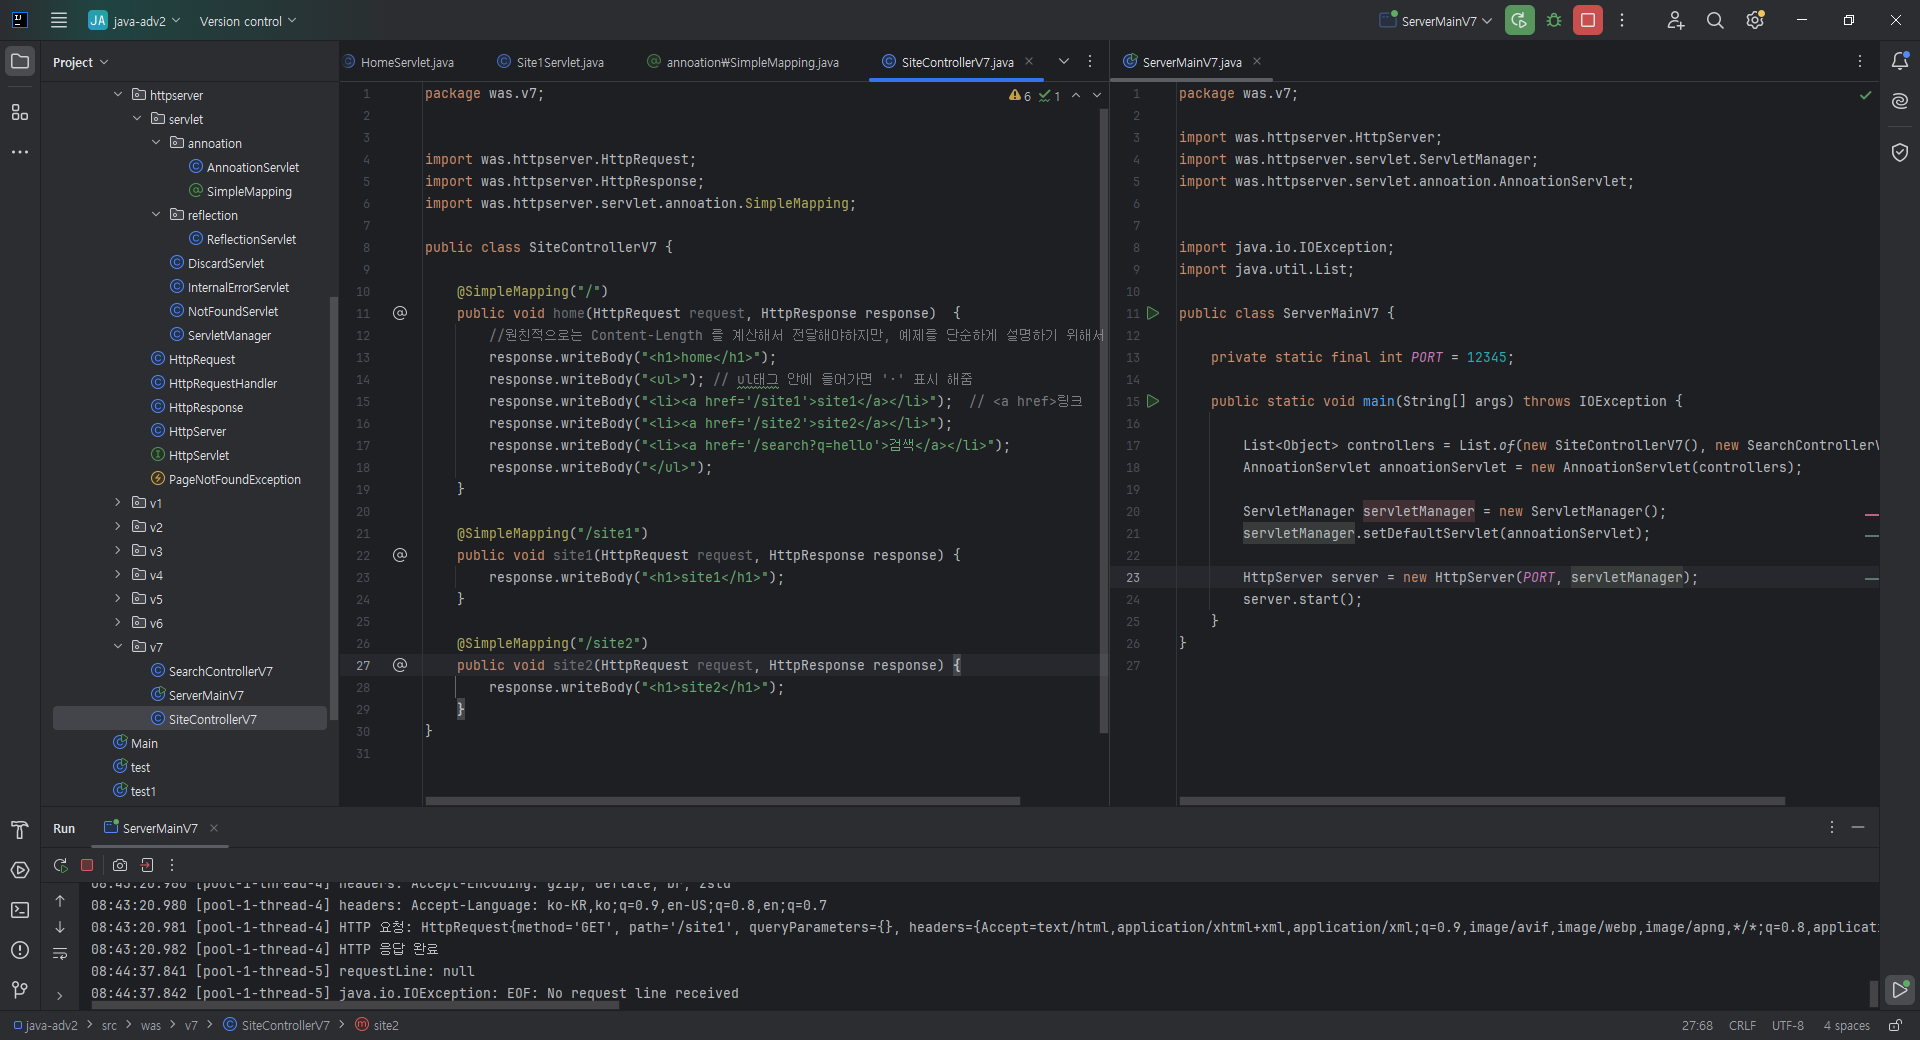The image size is (1920, 1040).
Task: Start debugging ServerMainV7 with the bug icon
Action: 1554,20
